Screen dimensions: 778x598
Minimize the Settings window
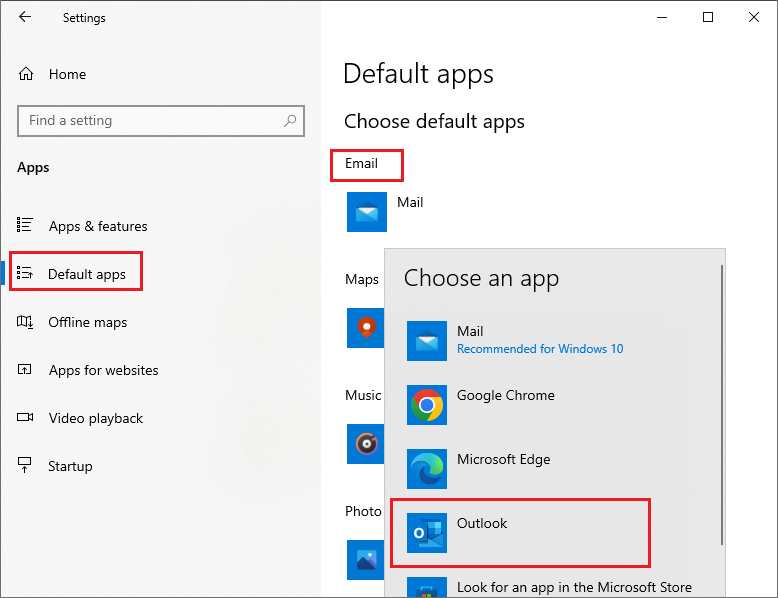click(x=662, y=17)
